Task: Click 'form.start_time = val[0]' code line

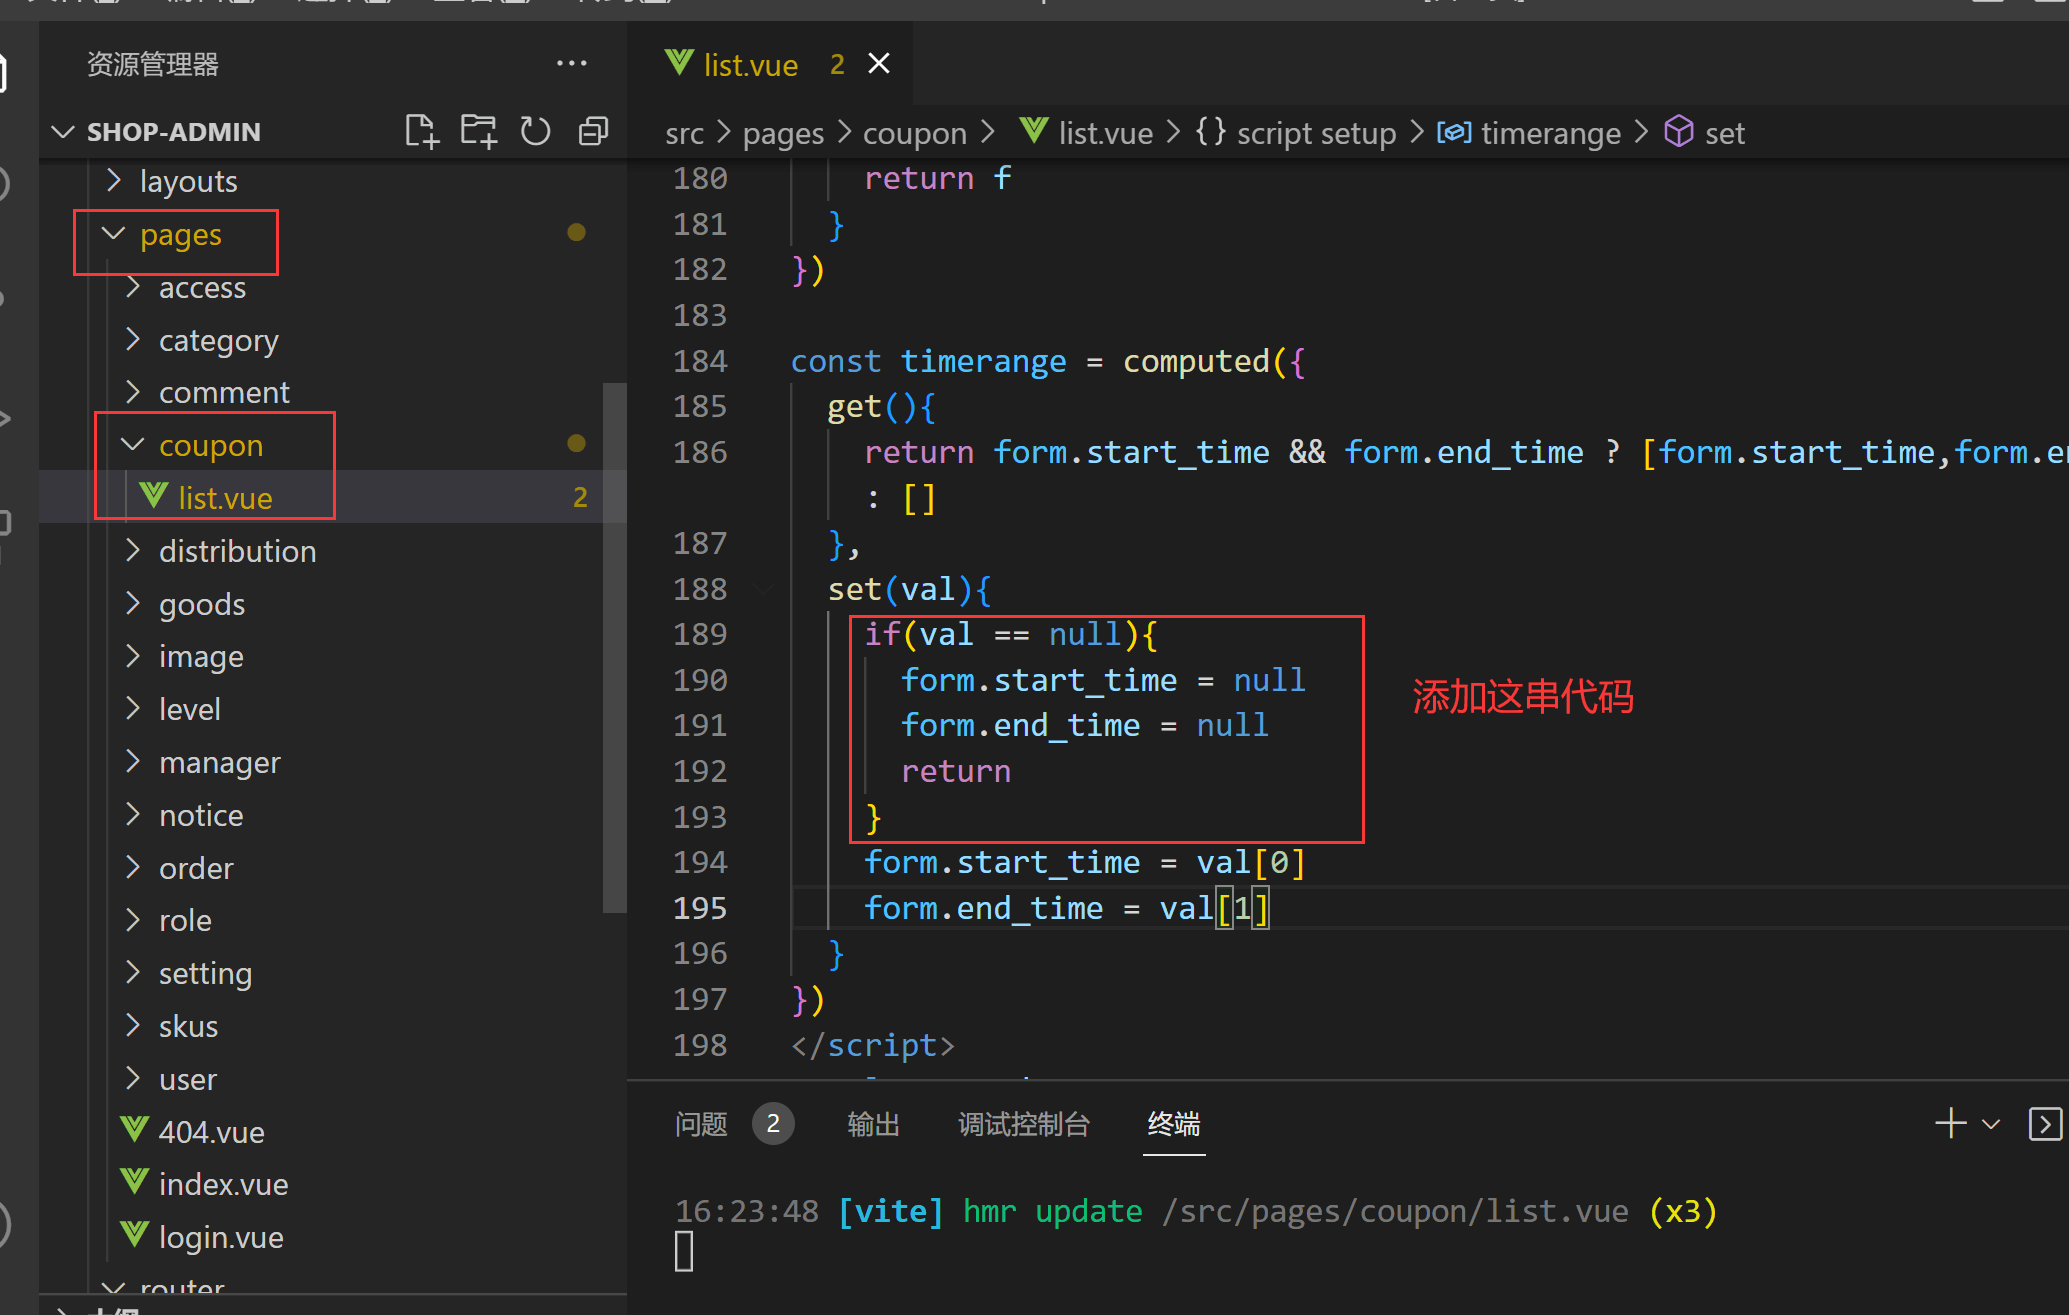Action: click(x=1085, y=862)
